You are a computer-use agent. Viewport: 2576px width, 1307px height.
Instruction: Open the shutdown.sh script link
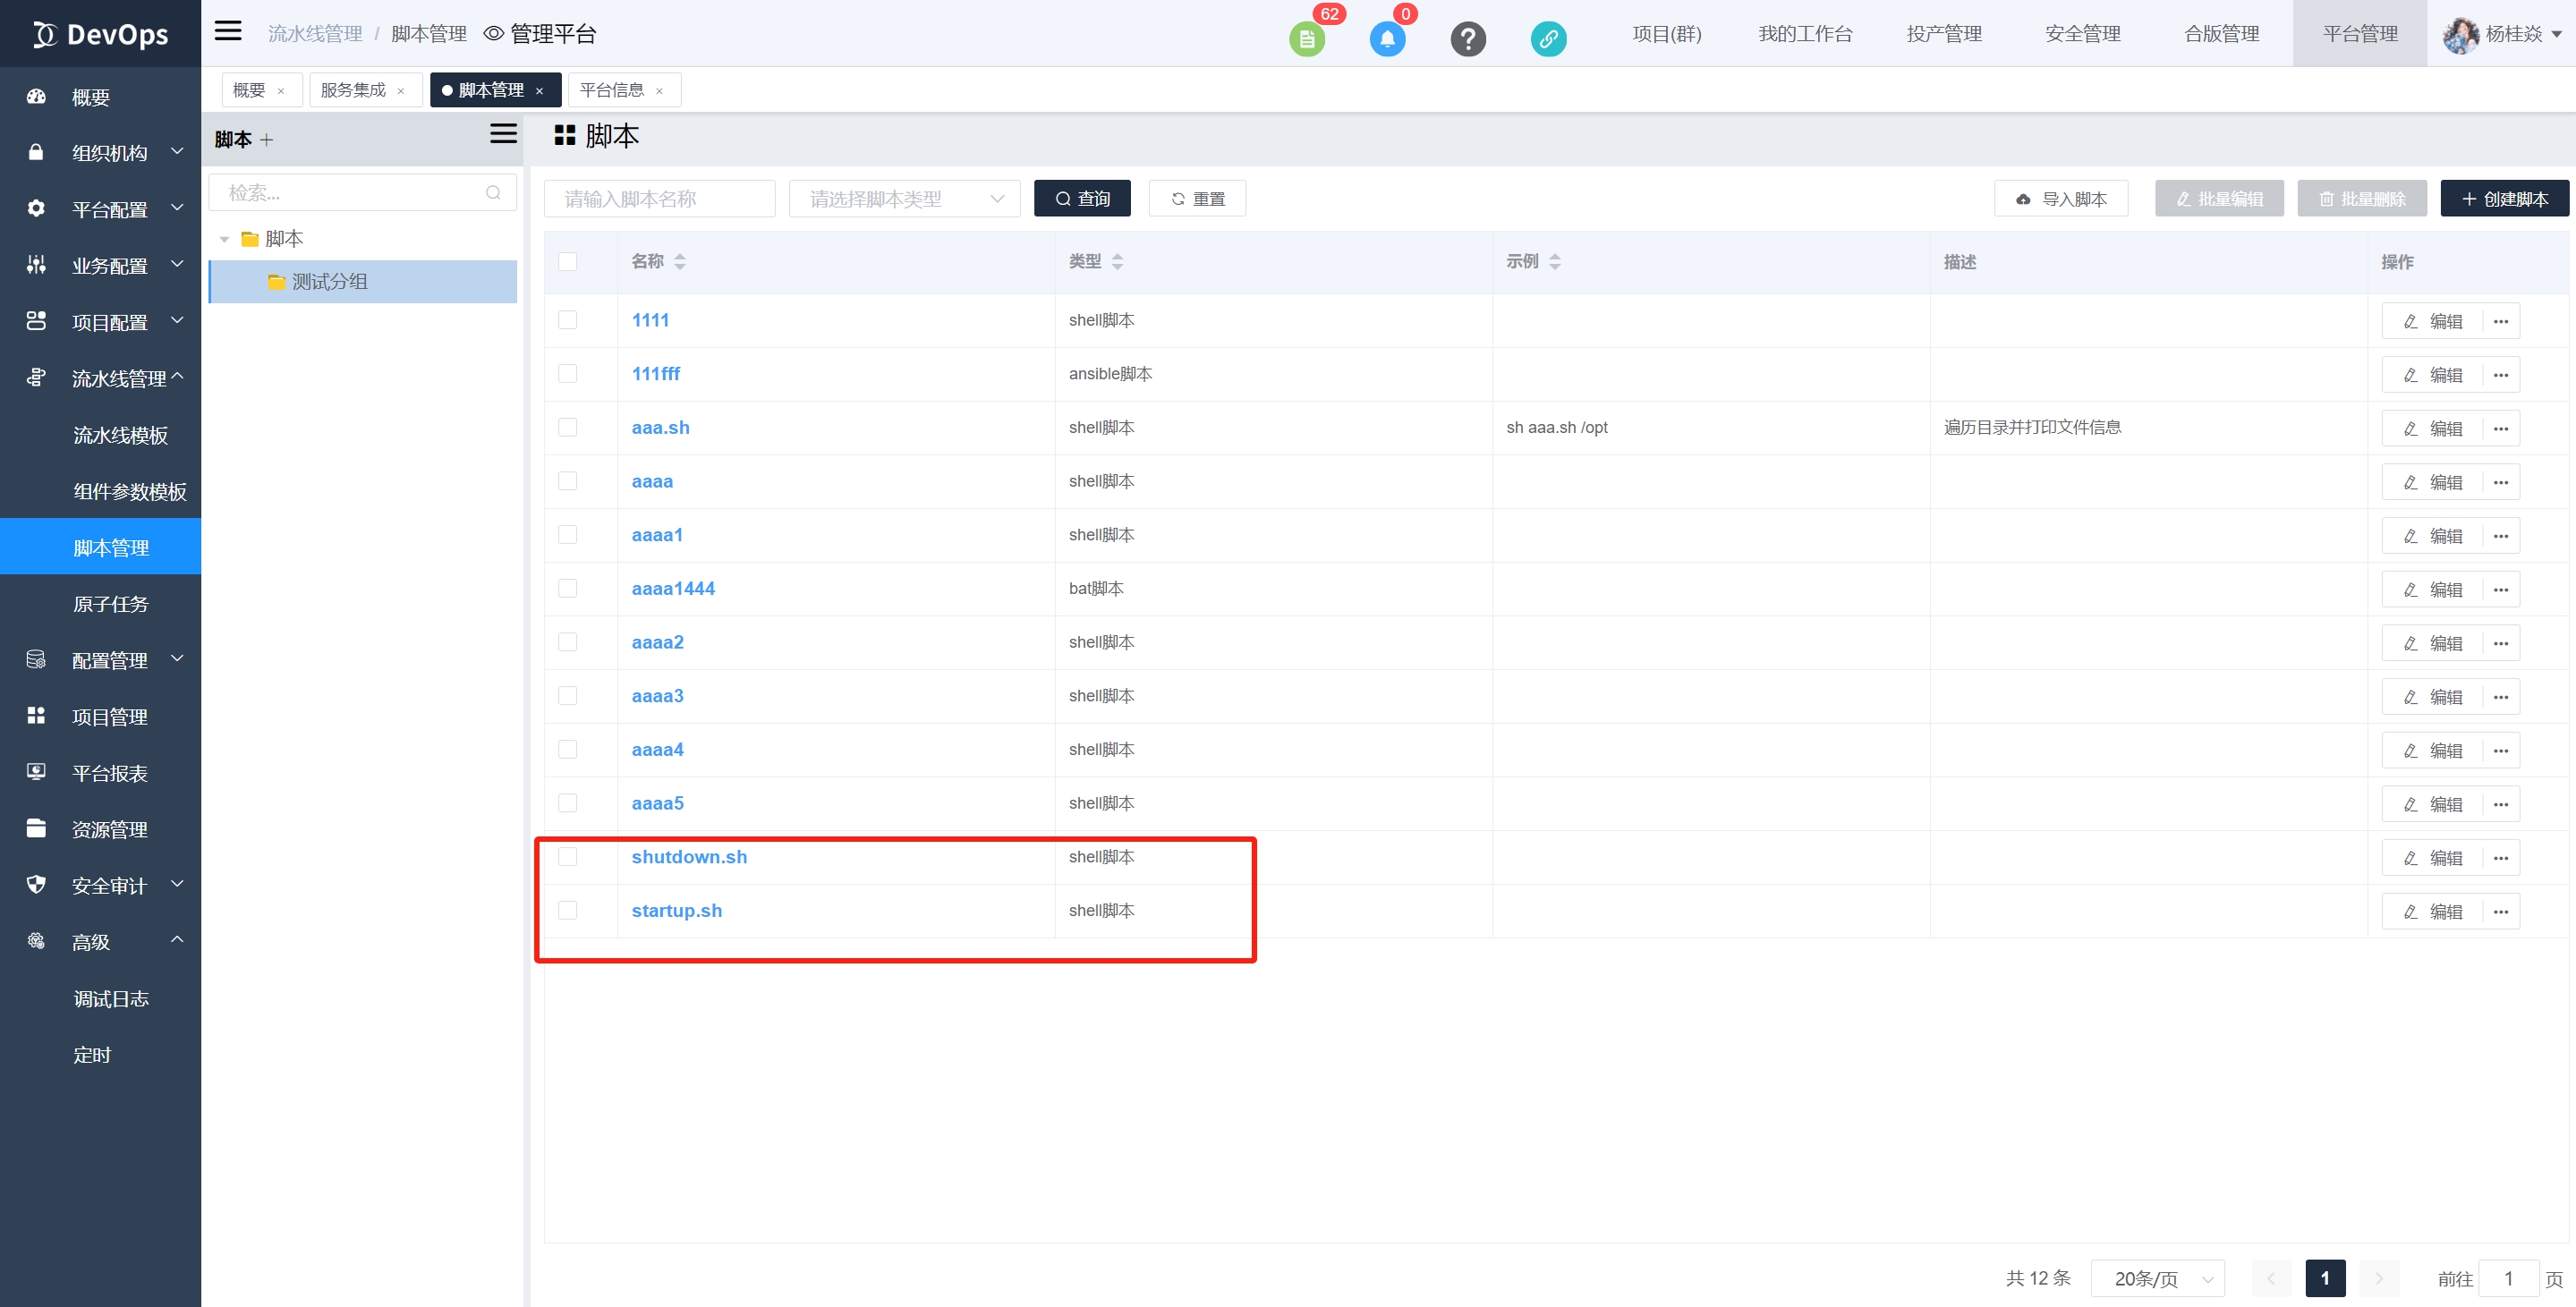(x=689, y=857)
